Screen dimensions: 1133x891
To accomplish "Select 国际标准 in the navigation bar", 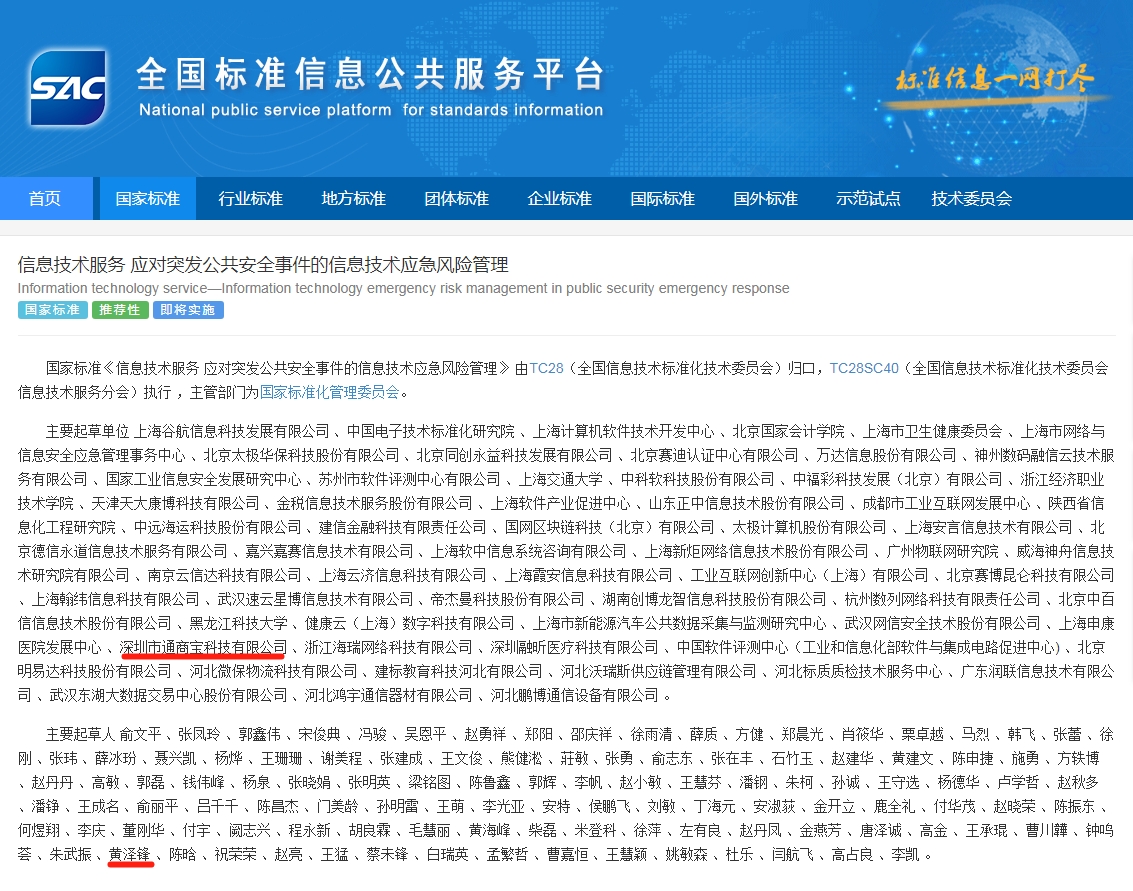I will [662, 199].
